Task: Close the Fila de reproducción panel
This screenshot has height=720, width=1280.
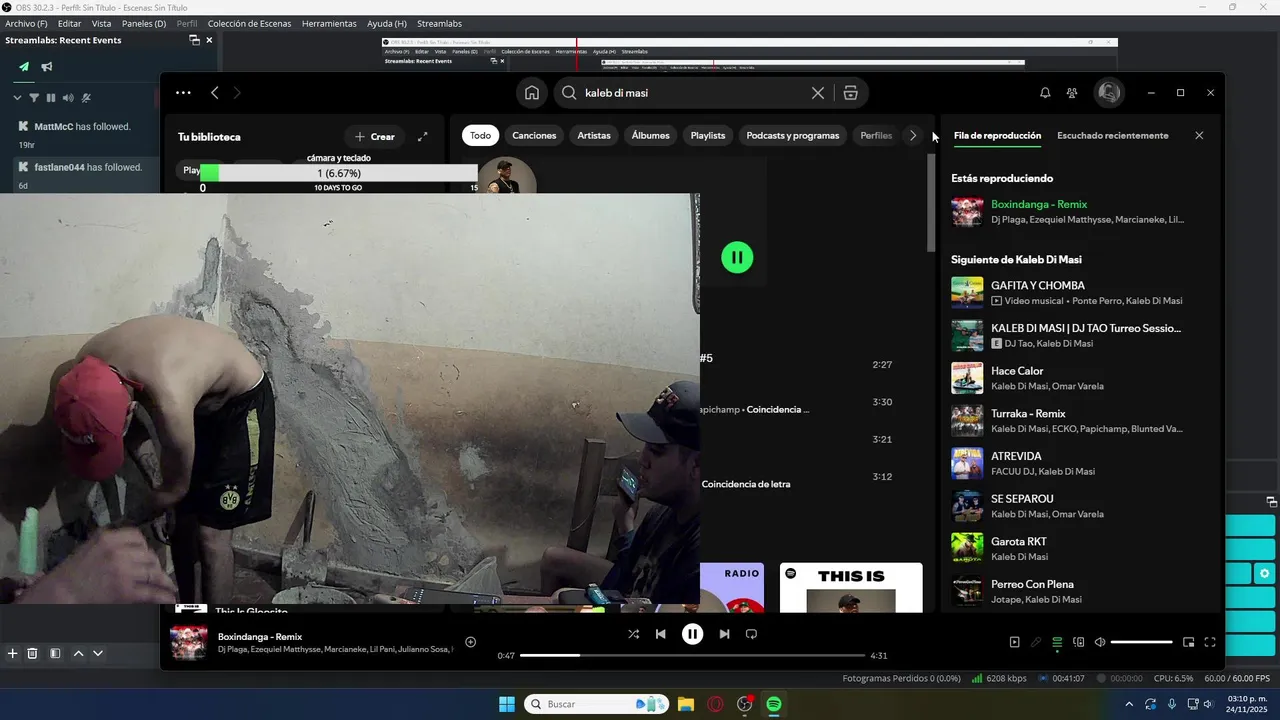Action: click(1199, 135)
